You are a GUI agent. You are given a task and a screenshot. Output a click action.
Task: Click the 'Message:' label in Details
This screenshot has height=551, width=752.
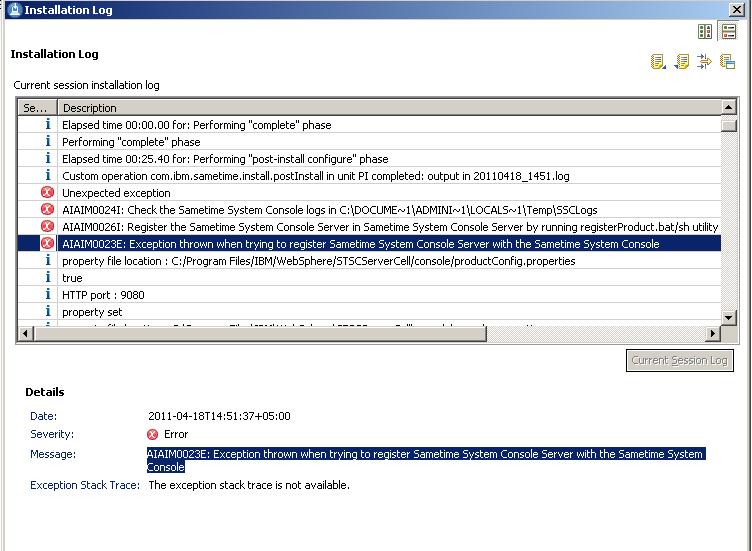53,454
